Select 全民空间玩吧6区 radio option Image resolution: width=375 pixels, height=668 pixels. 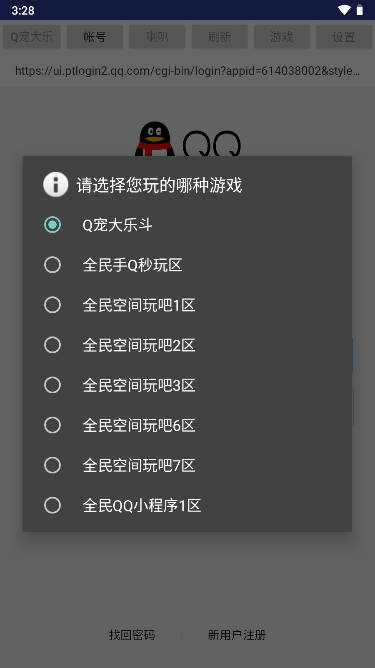(x=187, y=425)
